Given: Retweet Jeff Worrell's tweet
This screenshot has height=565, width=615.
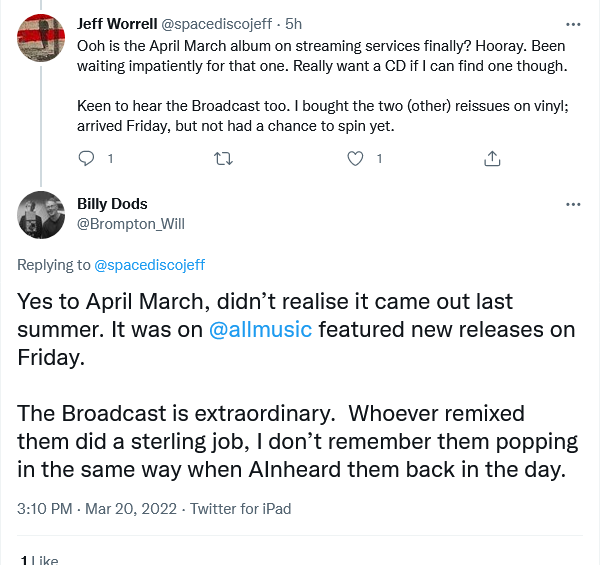Looking at the screenshot, I should coord(224,158).
